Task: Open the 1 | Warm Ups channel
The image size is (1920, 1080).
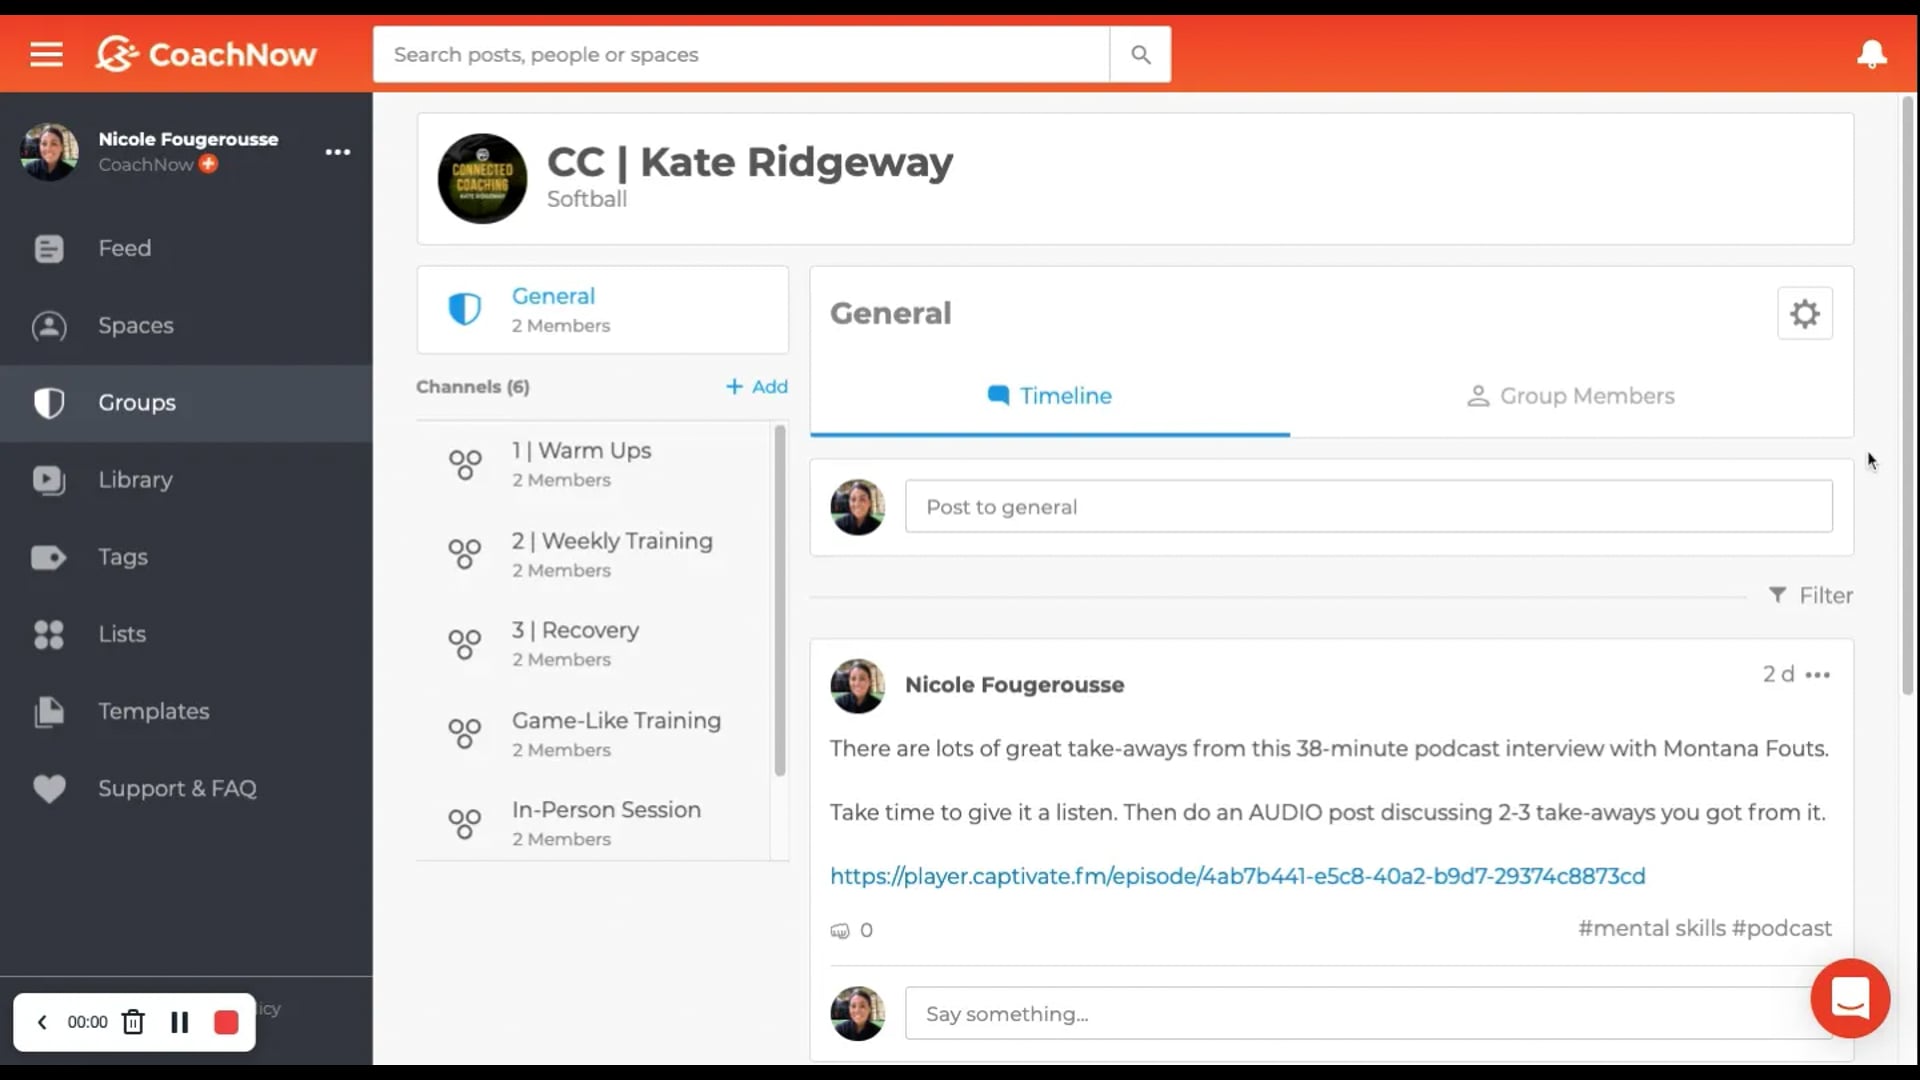Action: click(594, 464)
